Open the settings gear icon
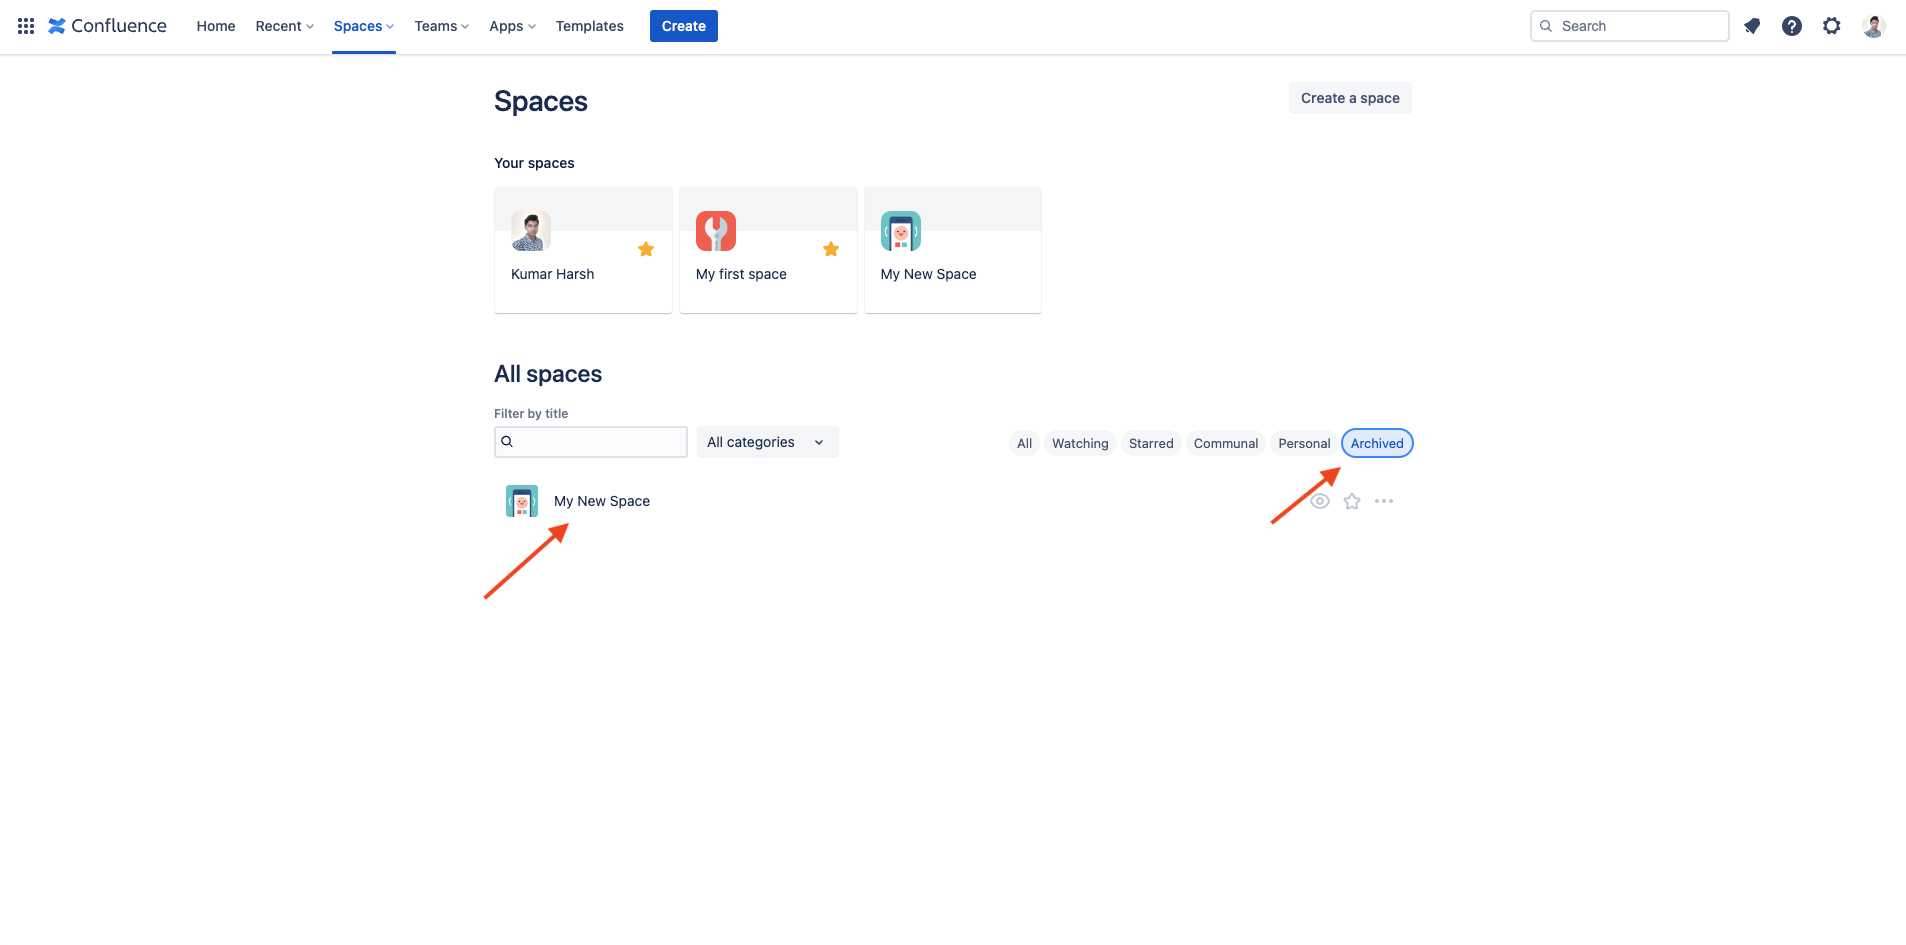Image resolution: width=1906 pixels, height=945 pixels. point(1832,26)
